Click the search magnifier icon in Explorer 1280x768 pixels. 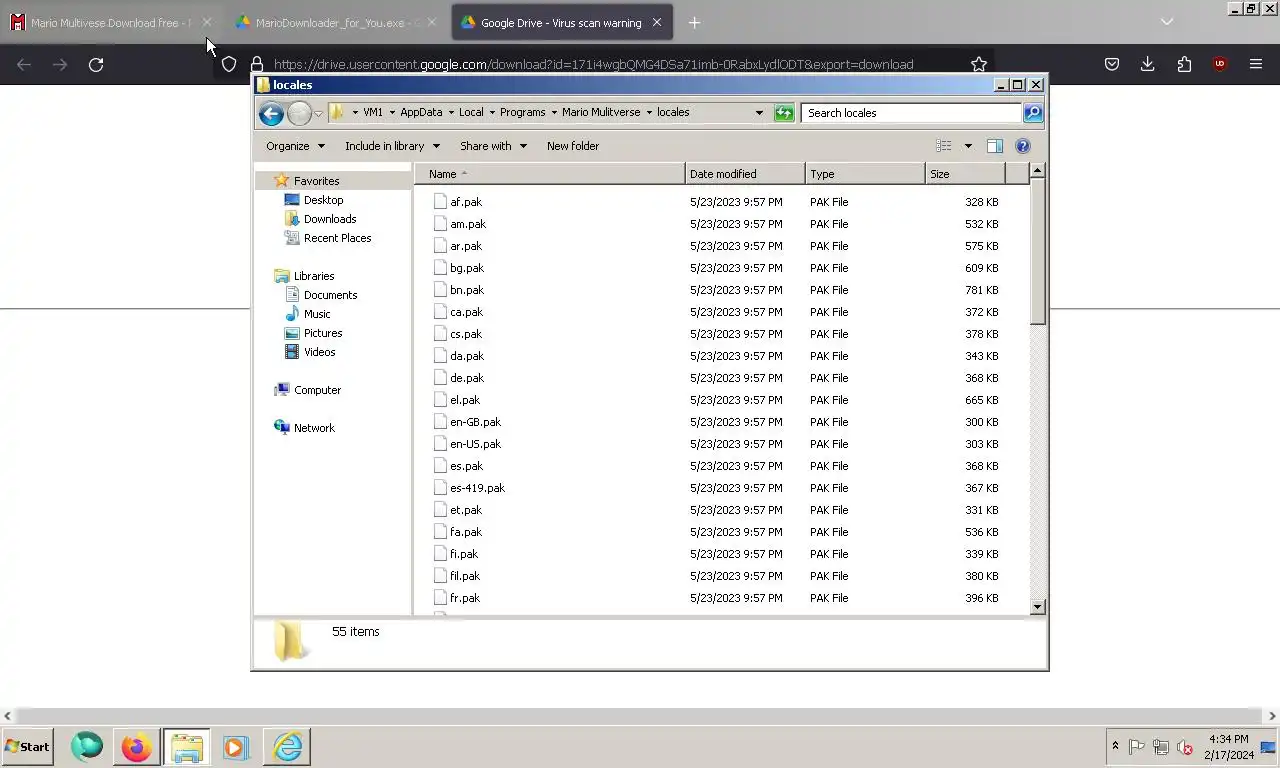pyautogui.click(x=1033, y=113)
